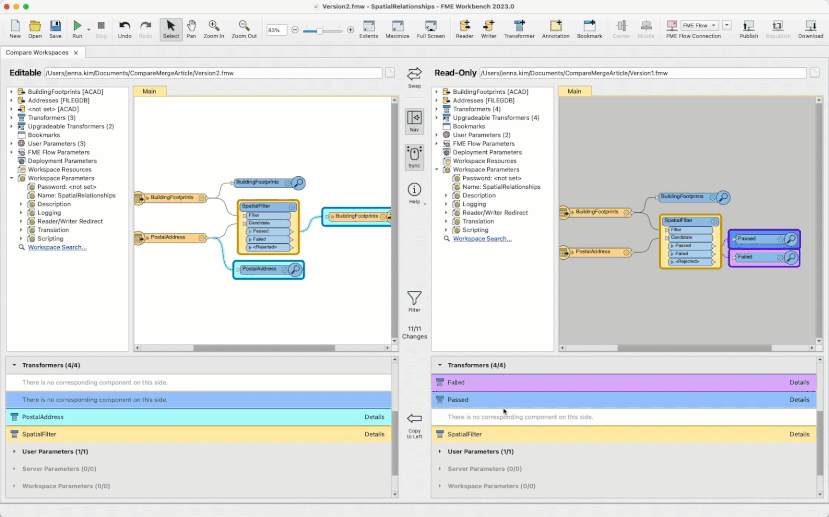Open Details for PostalAddress row
The image size is (829, 517).
(374, 417)
